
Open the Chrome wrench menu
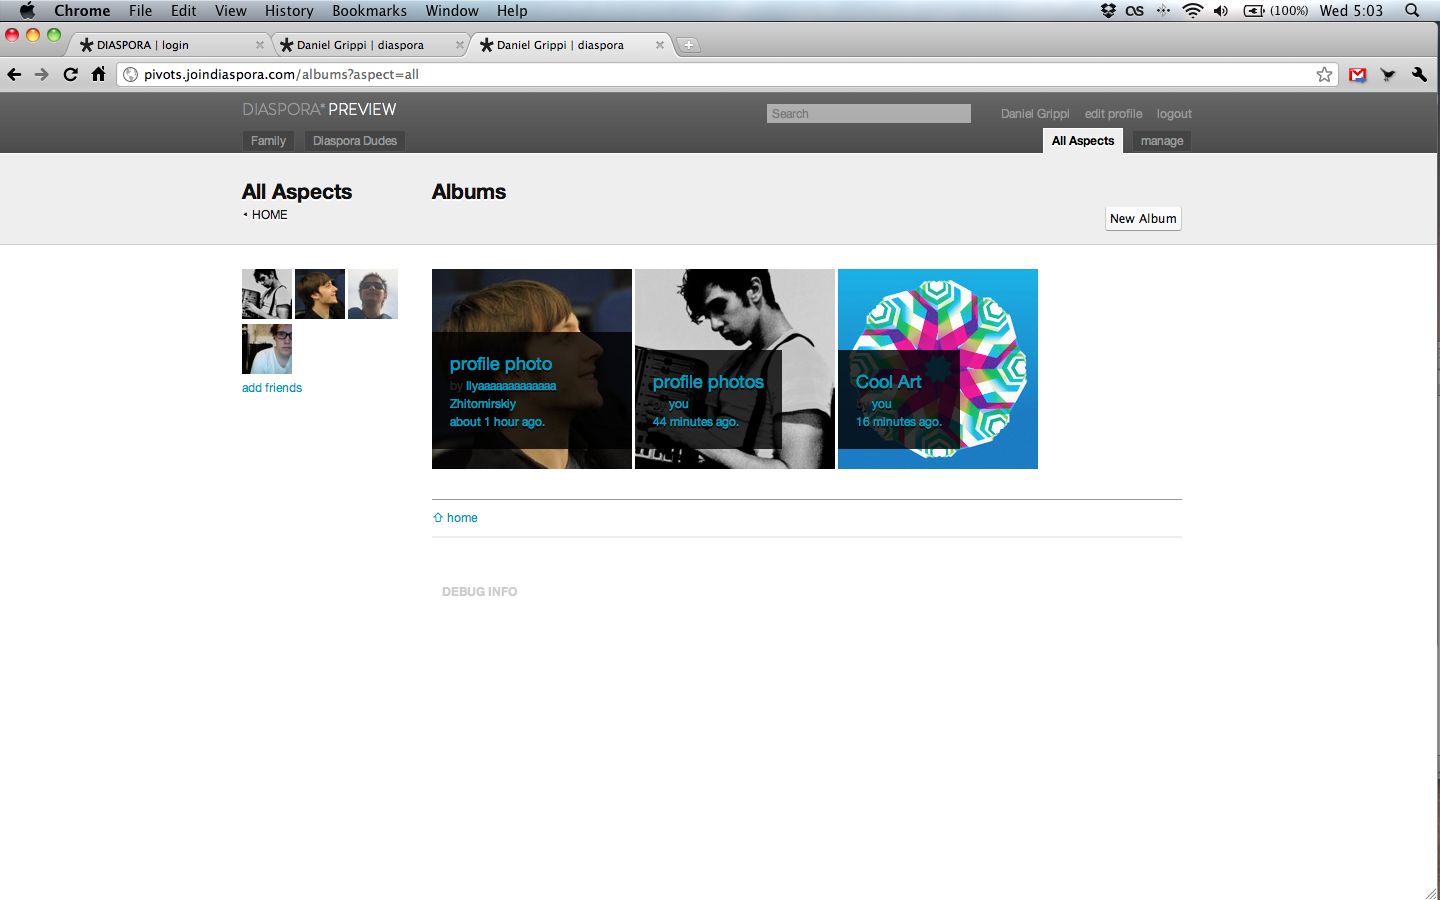pos(1419,74)
